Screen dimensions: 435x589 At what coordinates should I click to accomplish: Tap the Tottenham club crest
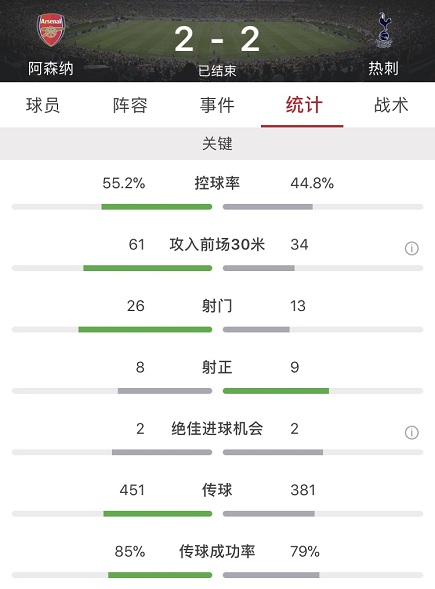[x=384, y=30]
